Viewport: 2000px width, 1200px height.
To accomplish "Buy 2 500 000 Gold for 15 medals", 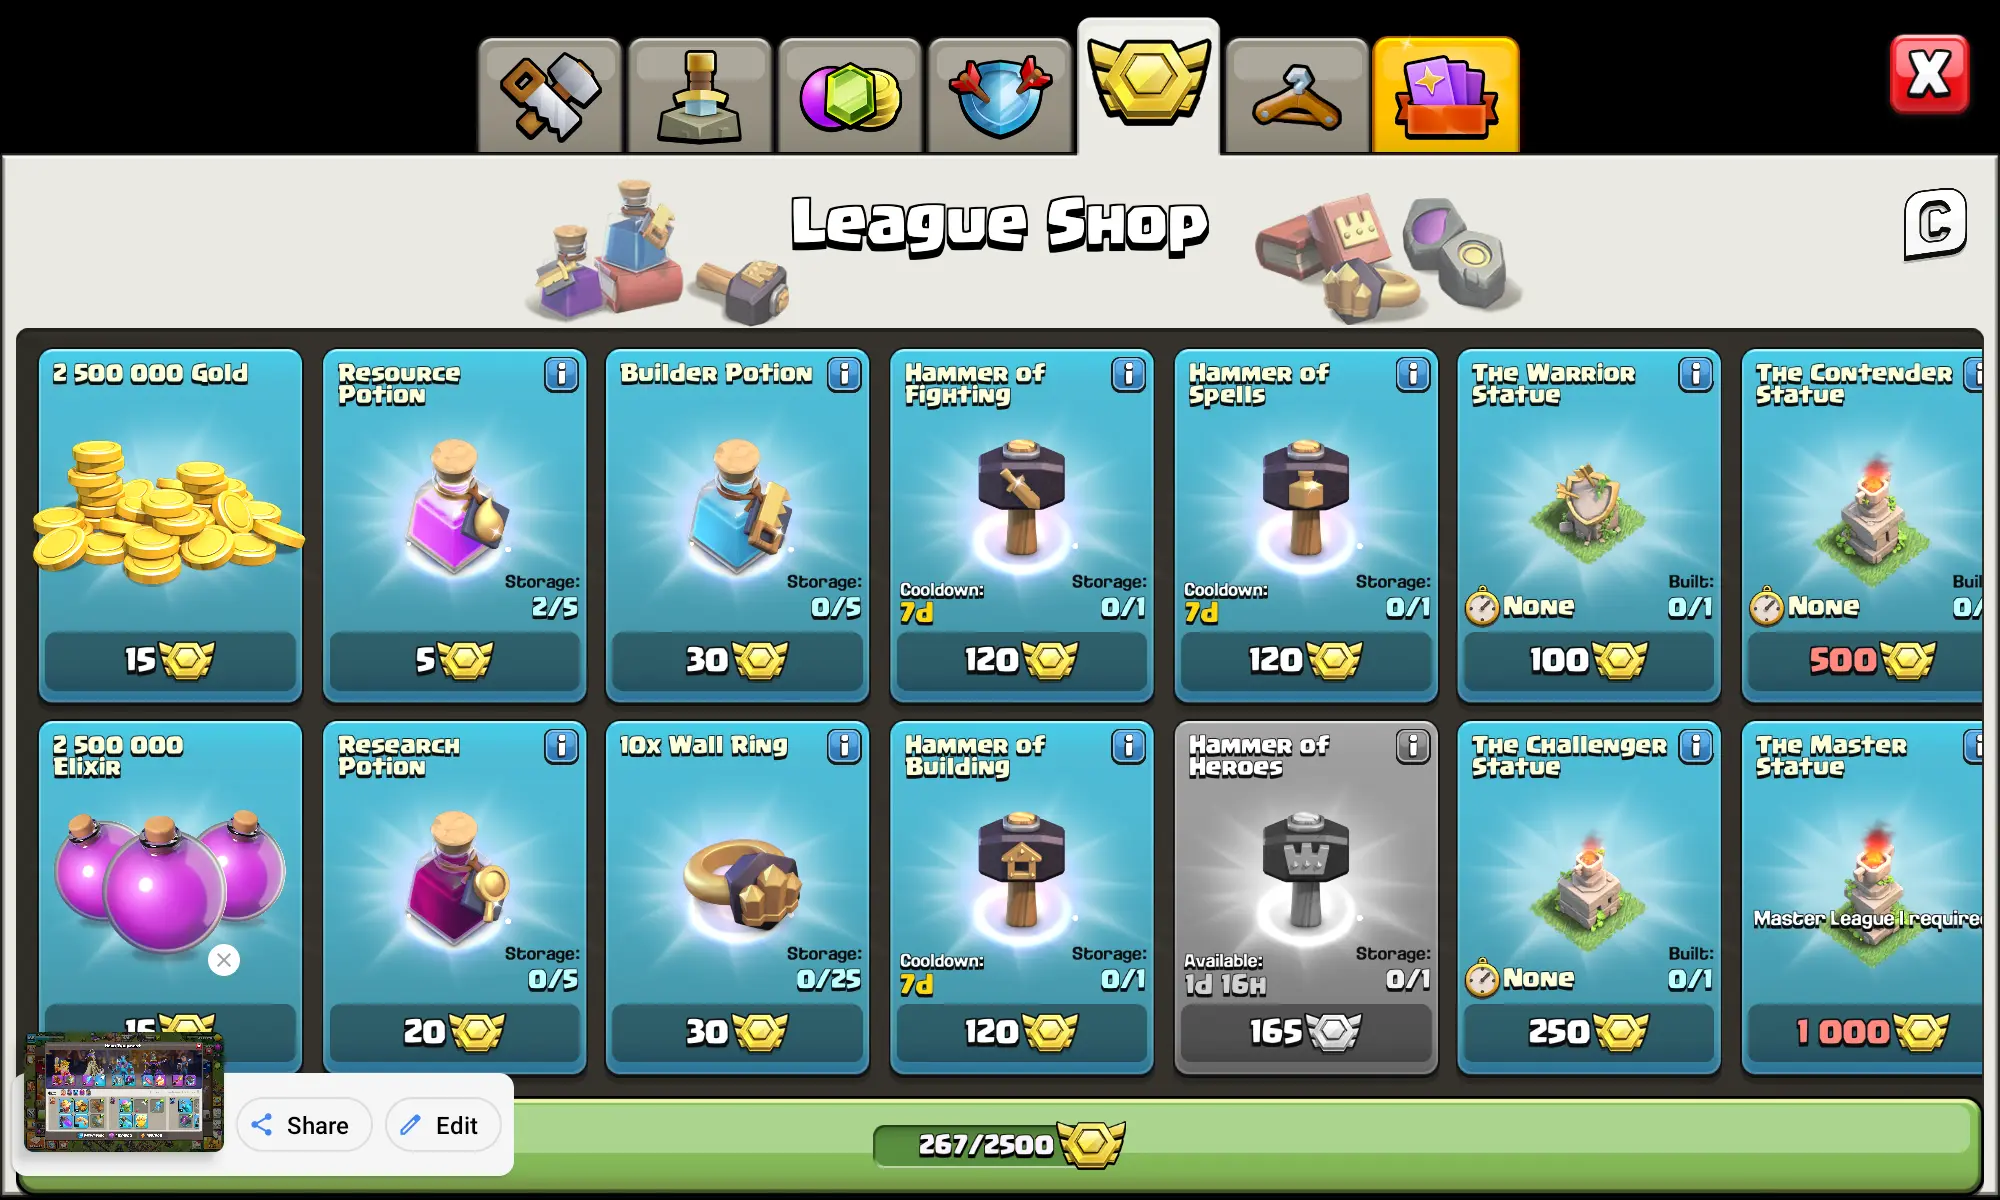I will pos(170,660).
